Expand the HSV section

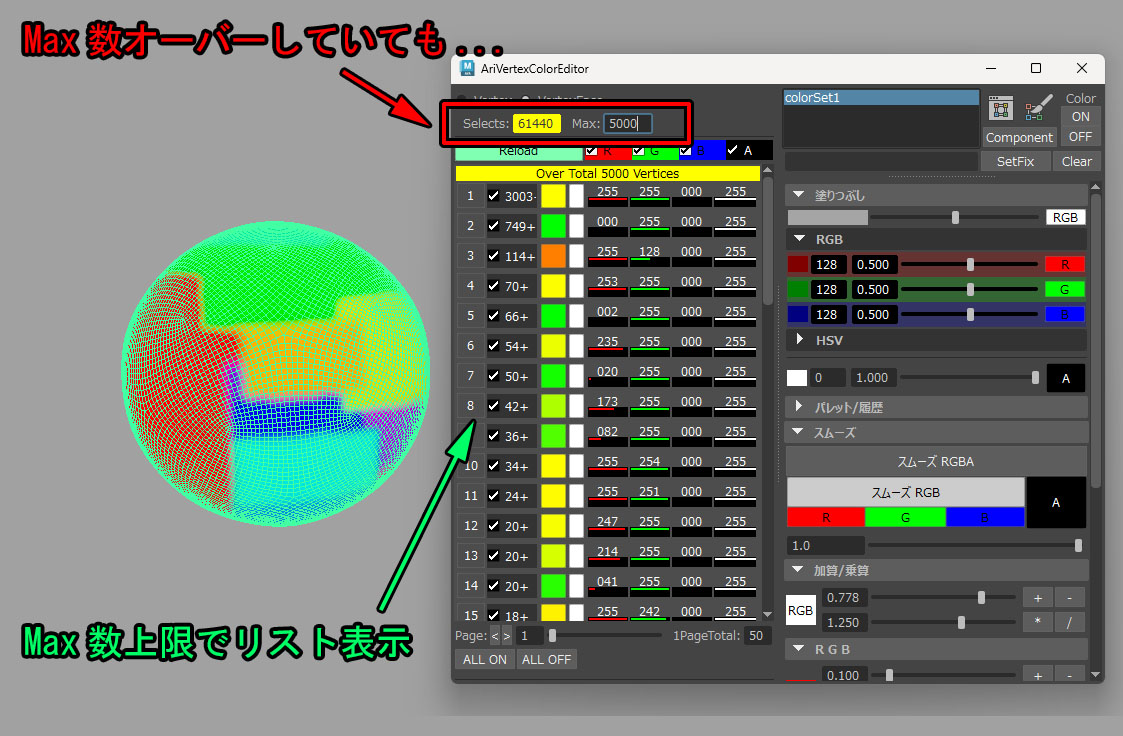tap(799, 339)
